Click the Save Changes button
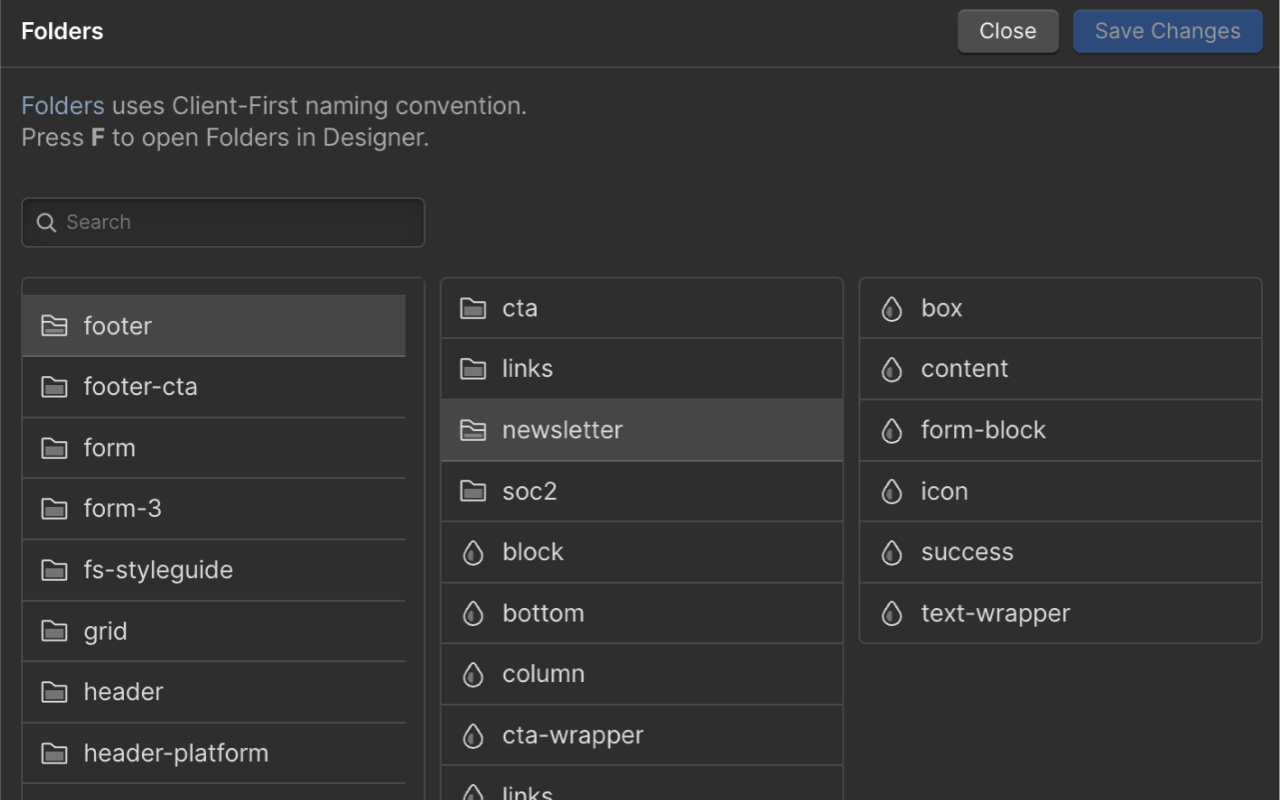Image resolution: width=1280 pixels, height=800 pixels. (x=1167, y=31)
